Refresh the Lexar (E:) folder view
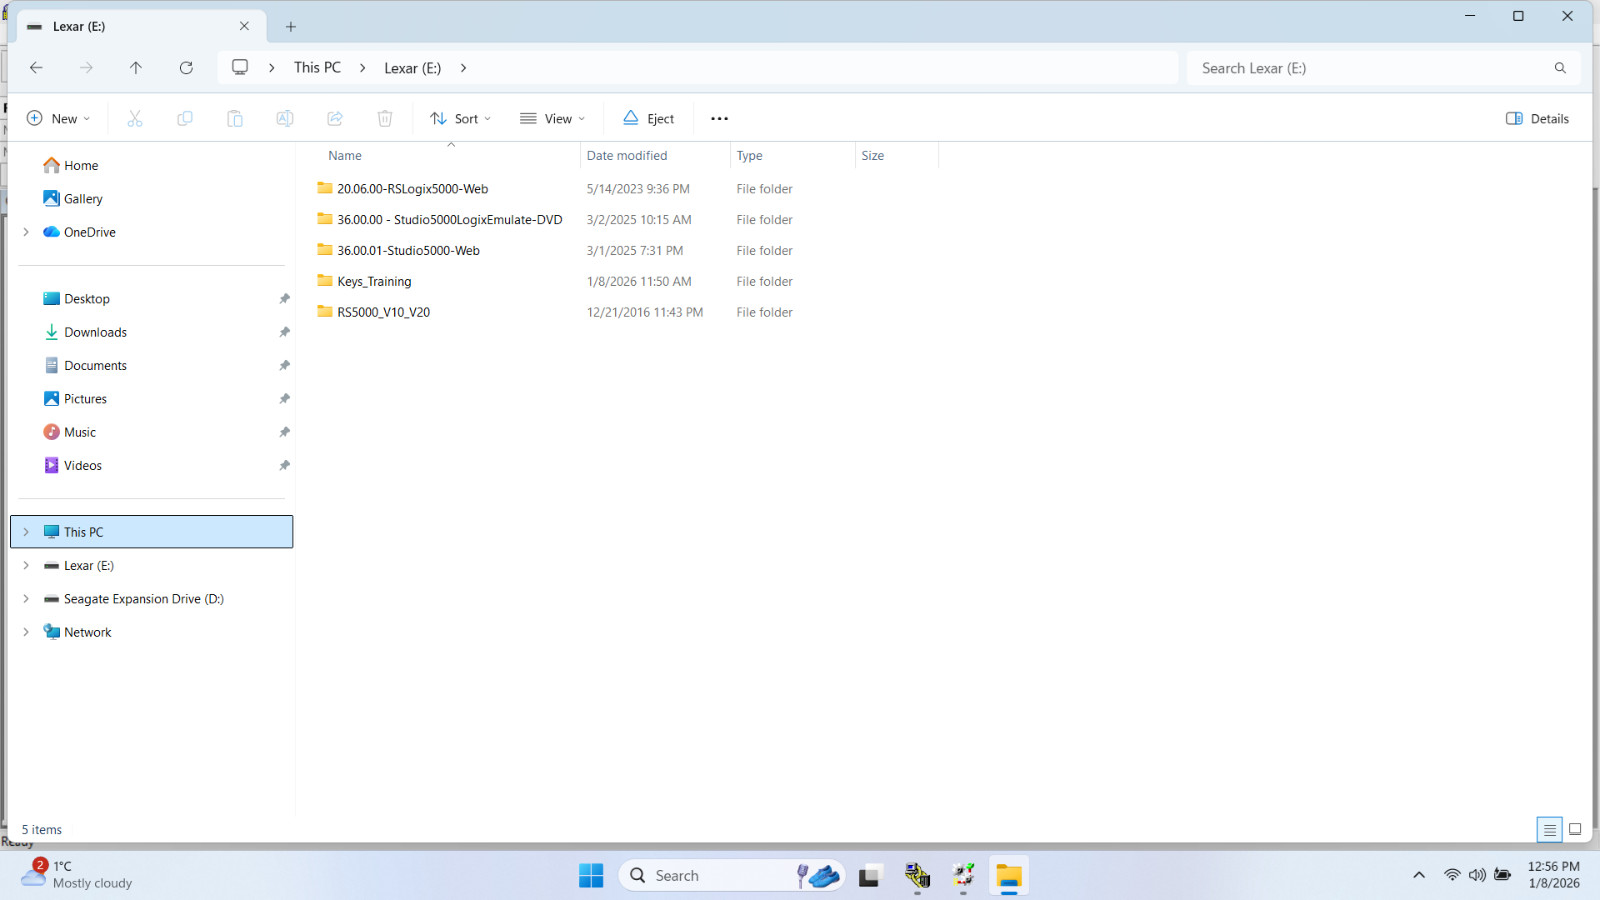The width and height of the screenshot is (1600, 900). click(x=186, y=68)
